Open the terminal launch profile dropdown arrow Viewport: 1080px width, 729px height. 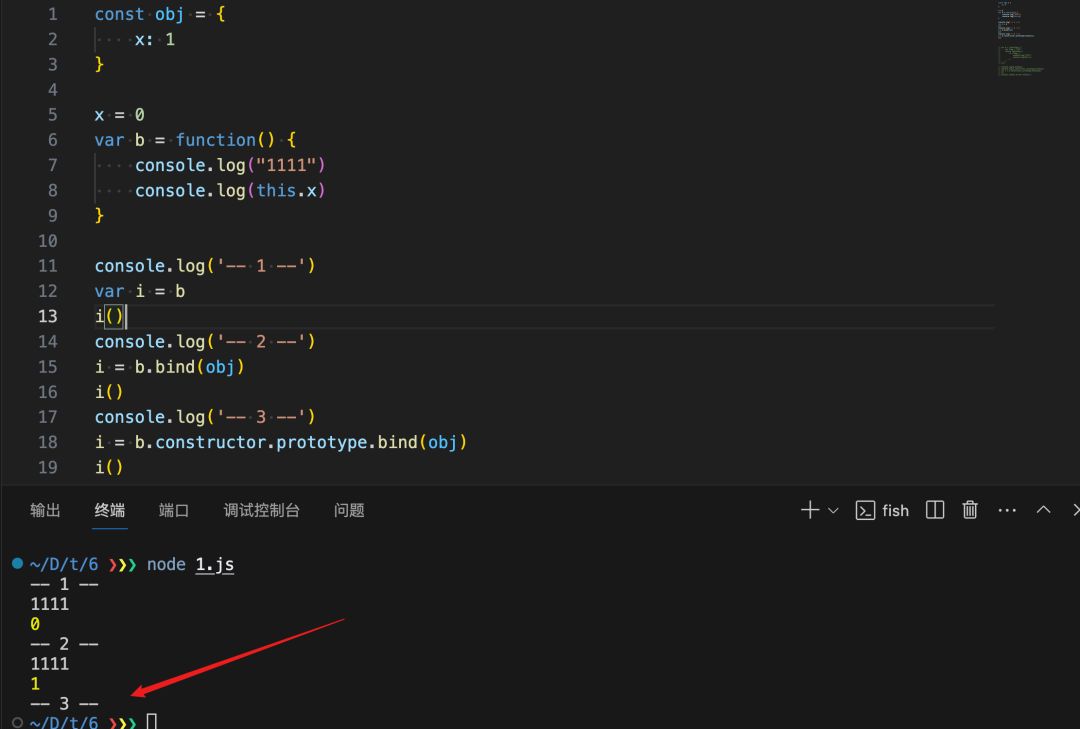tap(833, 510)
